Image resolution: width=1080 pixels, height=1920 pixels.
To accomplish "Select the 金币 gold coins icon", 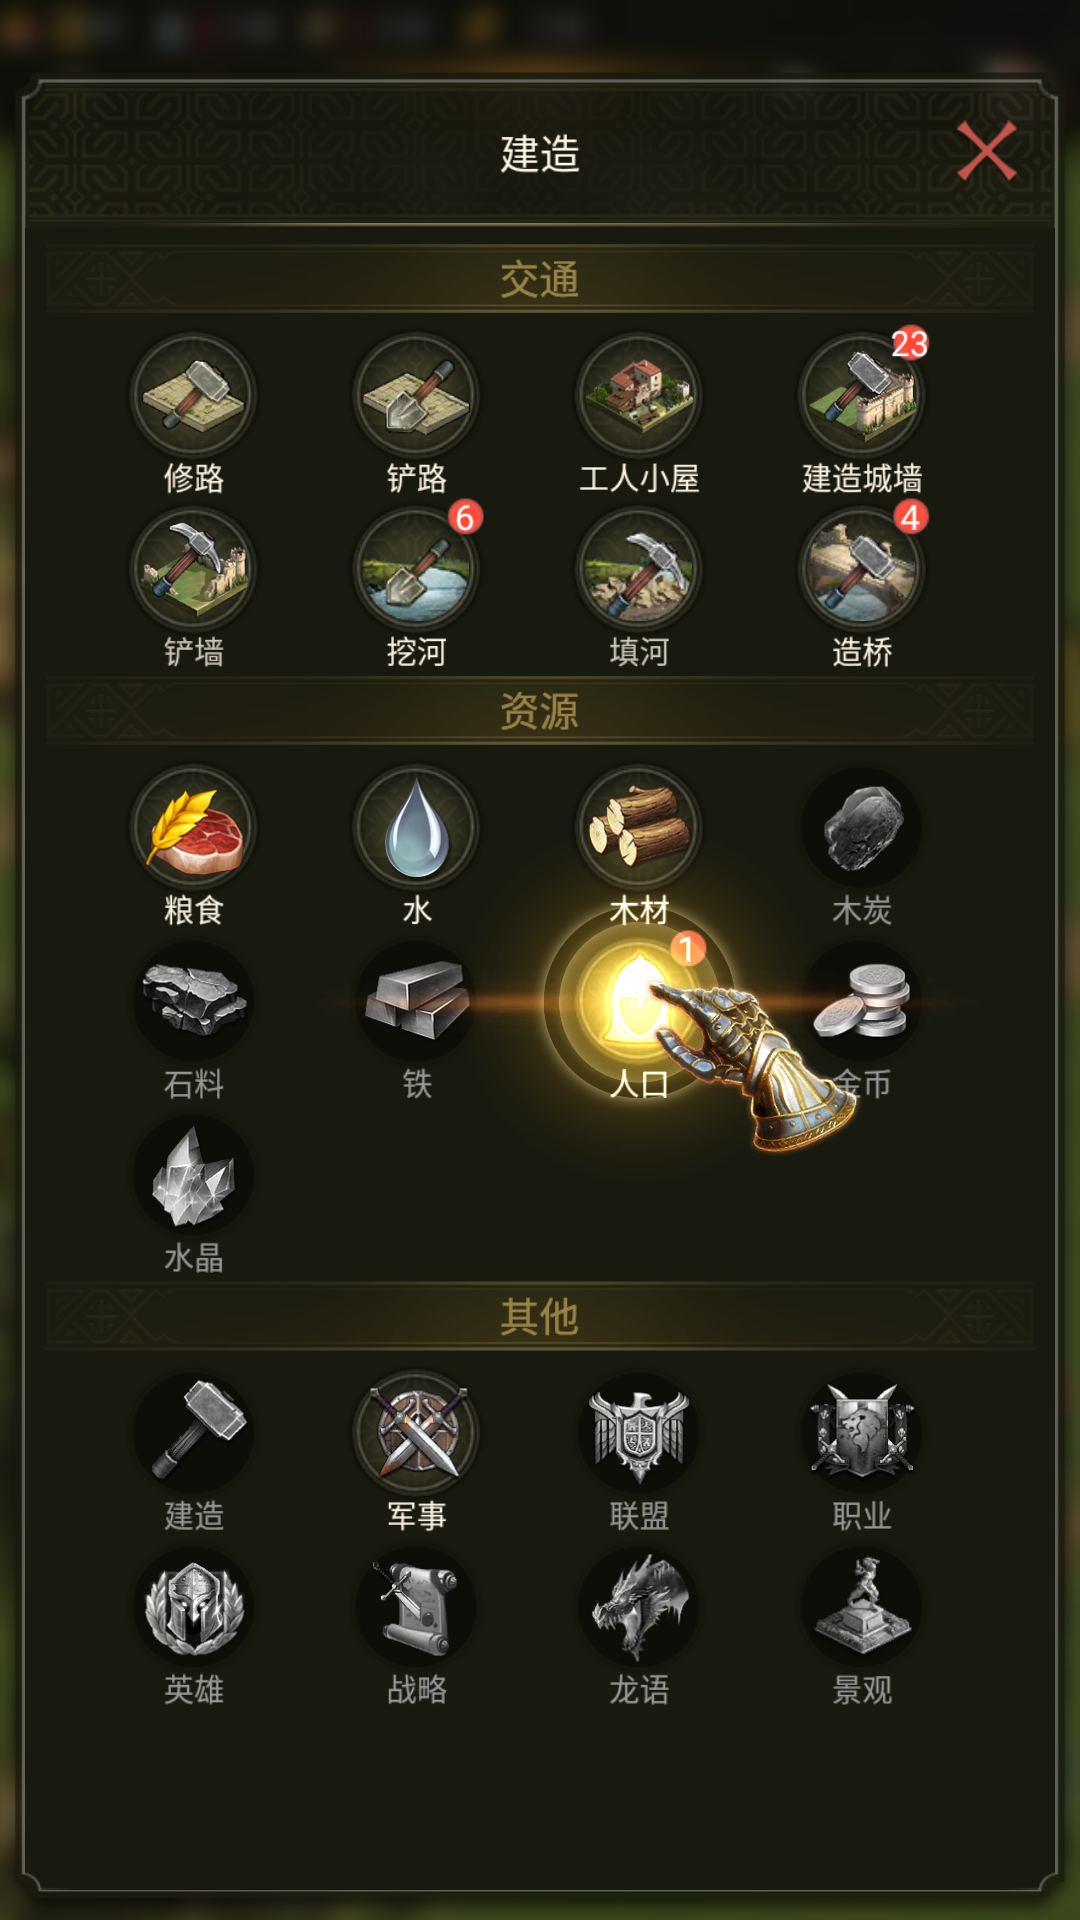I will pyautogui.click(x=861, y=1002).
